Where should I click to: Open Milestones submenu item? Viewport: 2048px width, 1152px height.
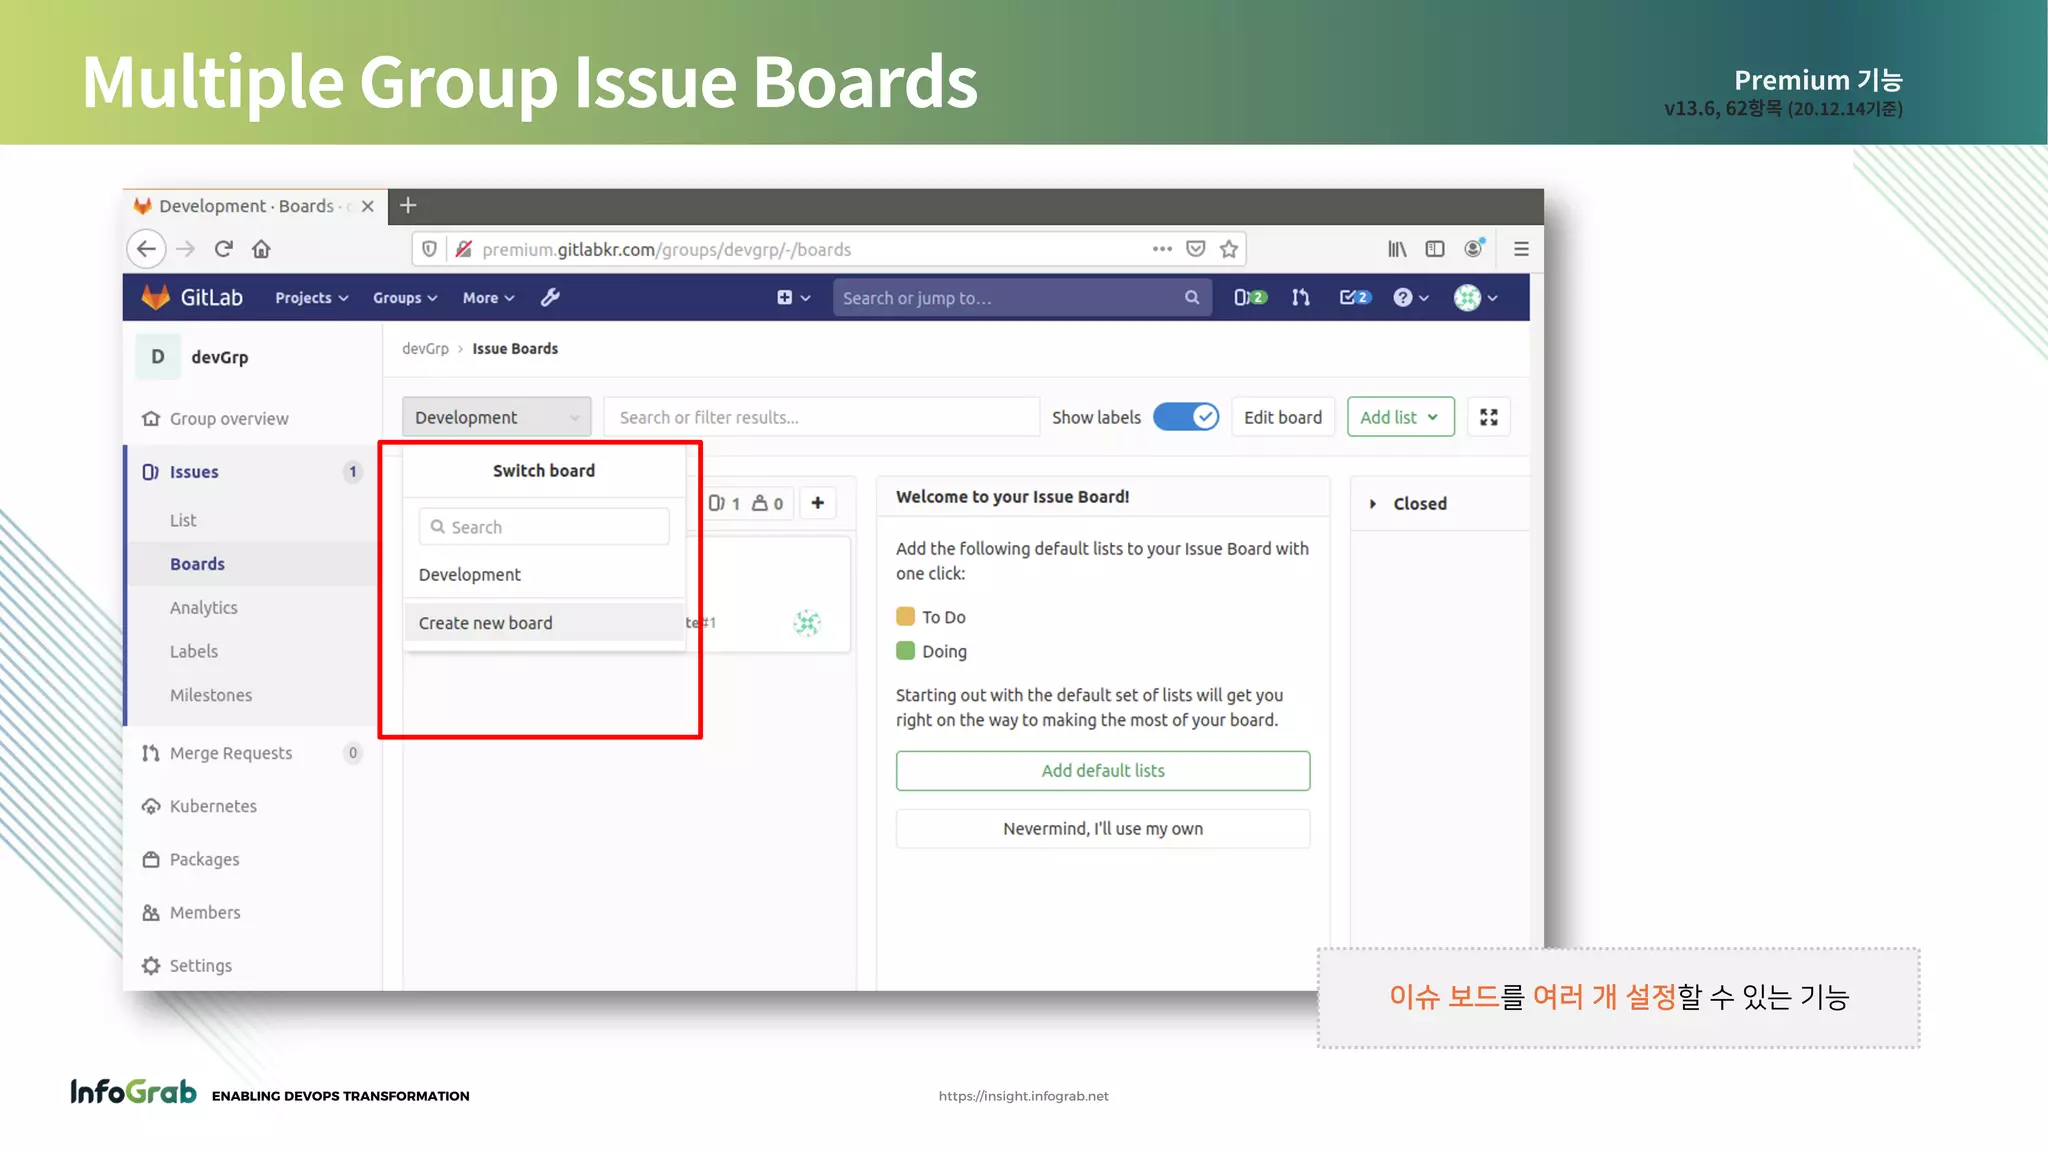pos(211,695)
